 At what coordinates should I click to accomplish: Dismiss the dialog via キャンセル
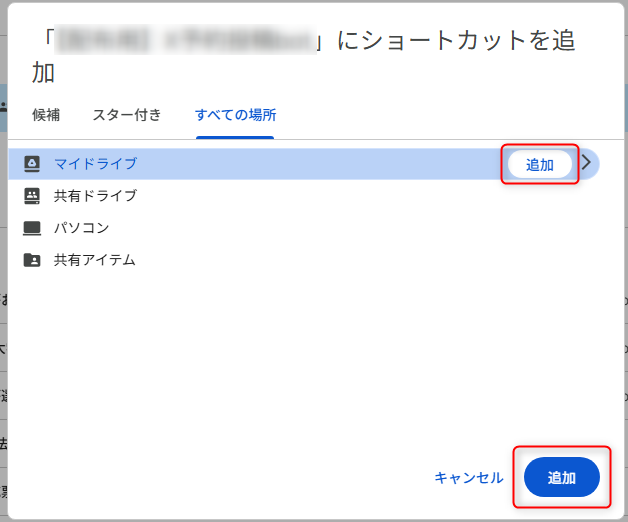click(469, 478)
